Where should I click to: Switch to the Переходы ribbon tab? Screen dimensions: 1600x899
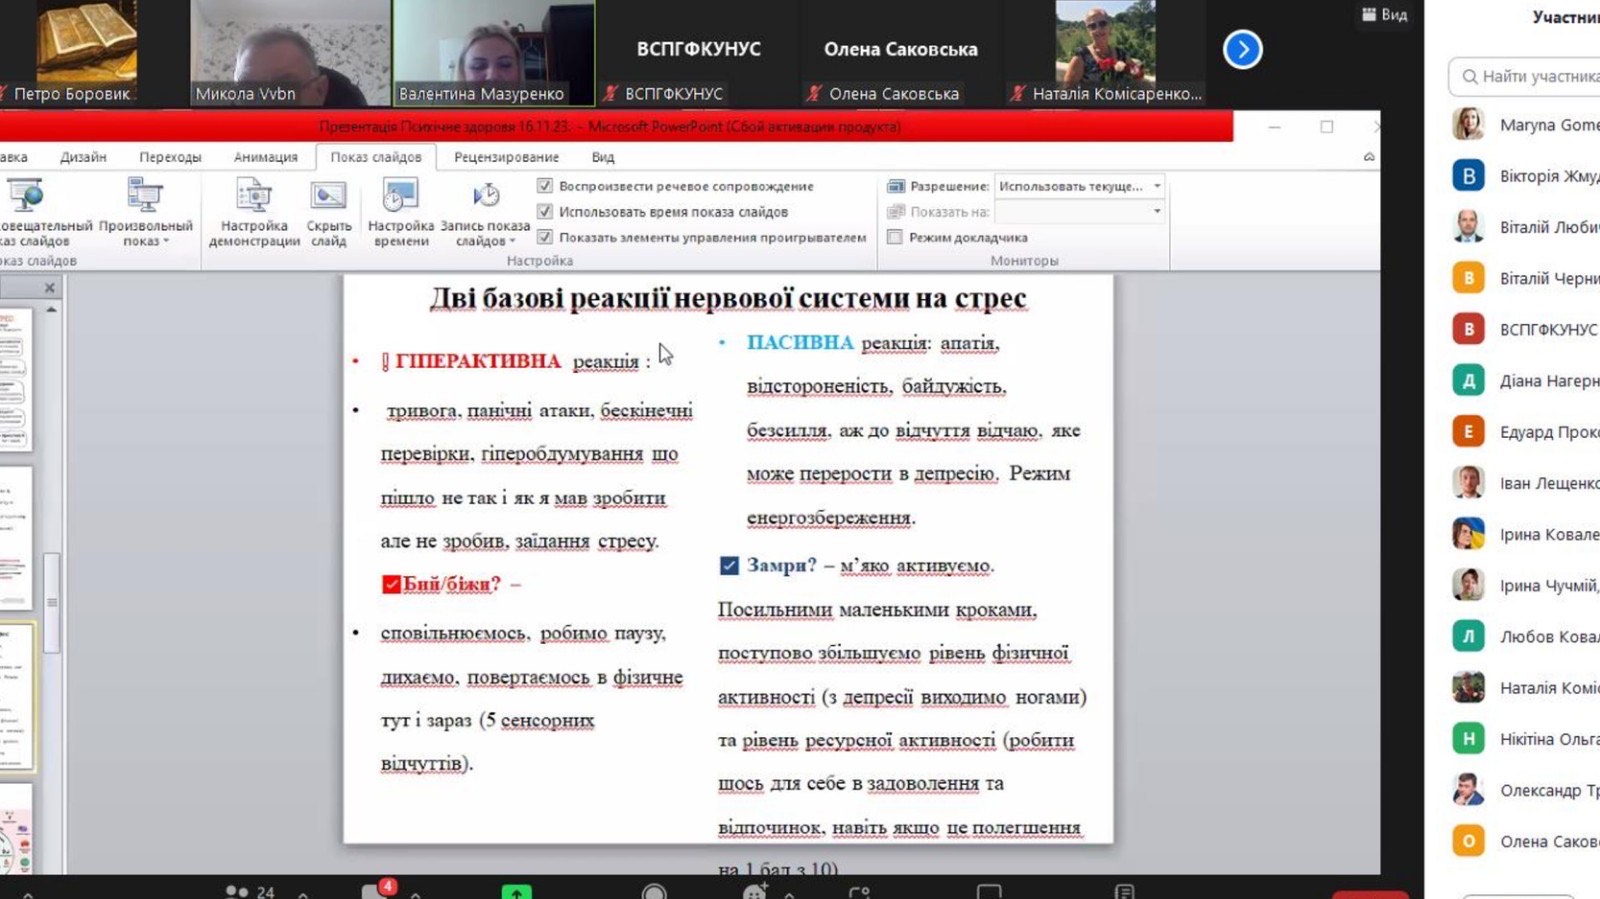(170, 157)
